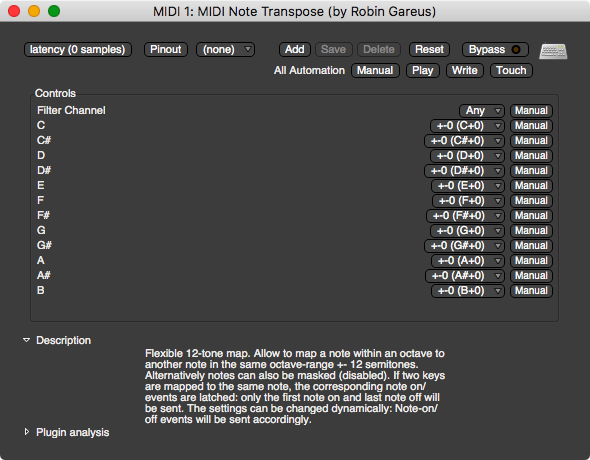Set All Automation to Write
This screenshot has width=590, height=460.
465,71
